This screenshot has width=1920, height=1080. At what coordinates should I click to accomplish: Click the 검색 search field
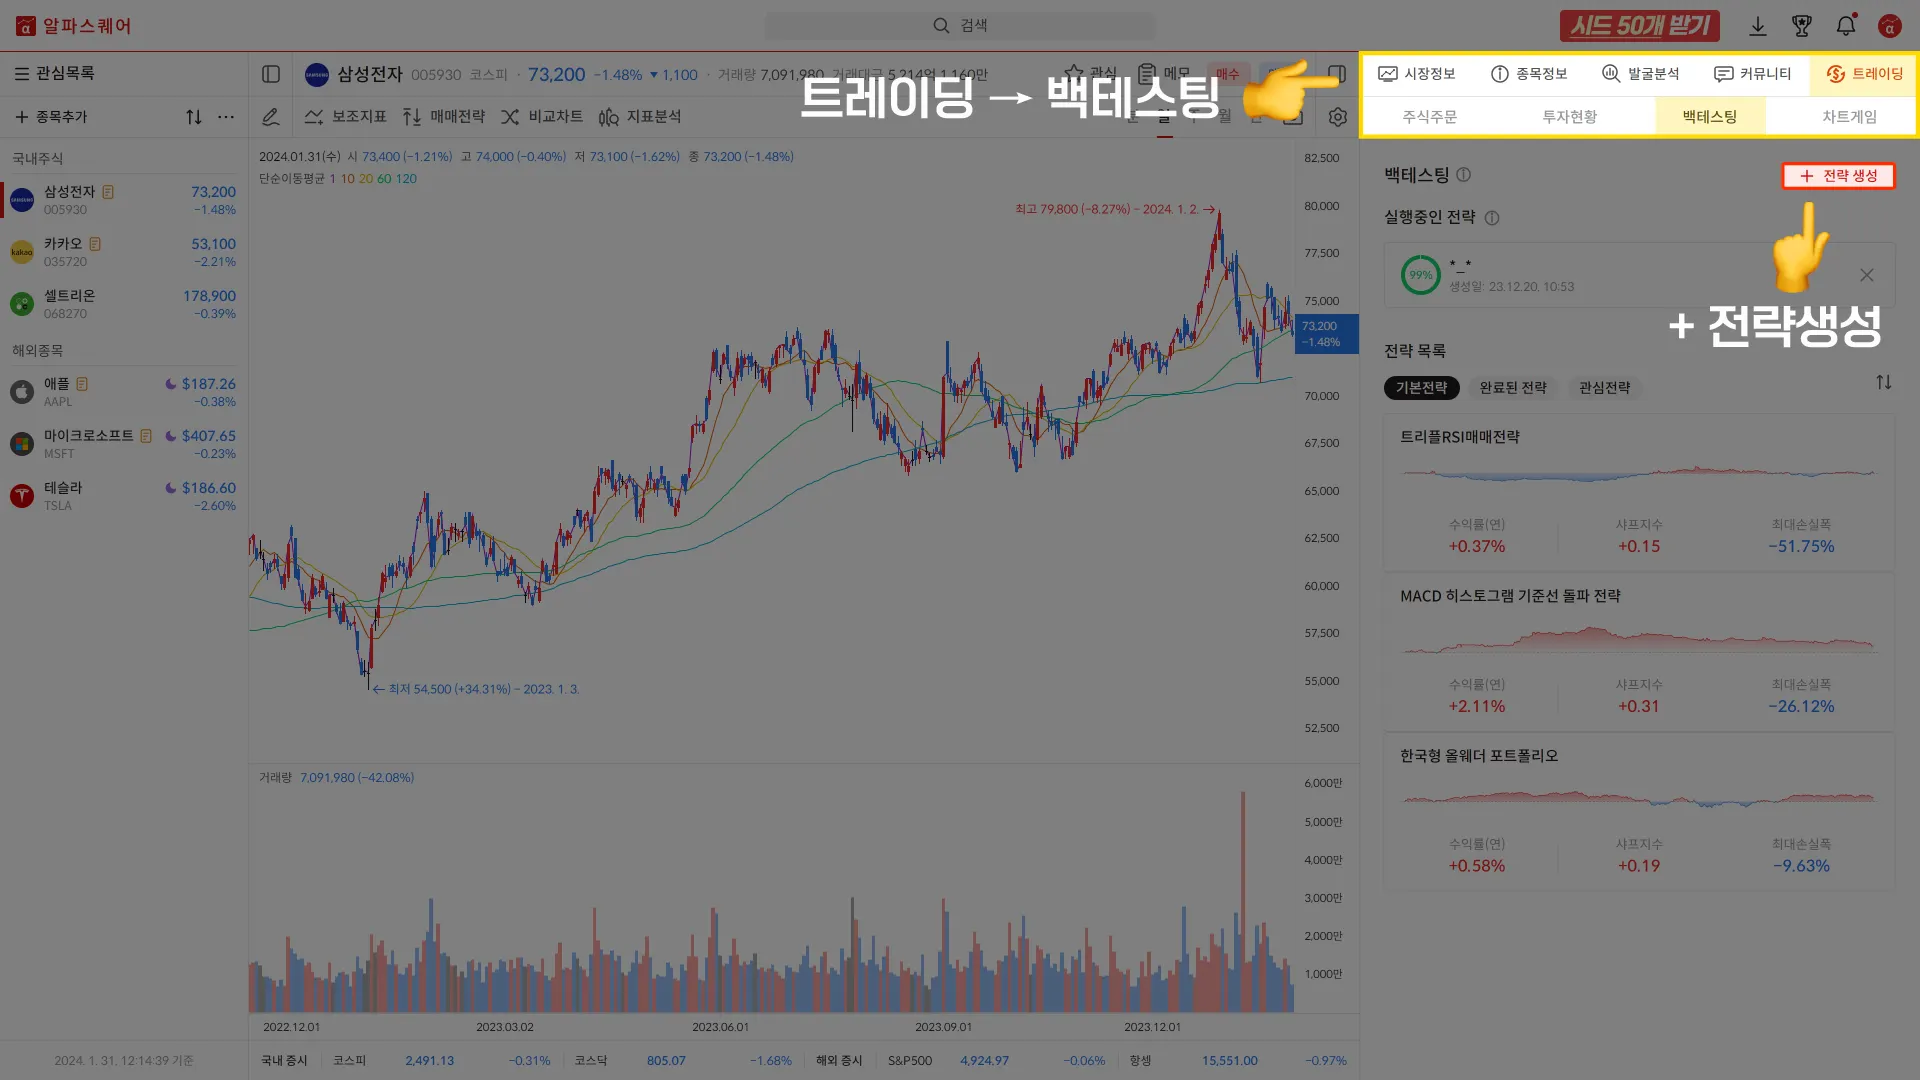click(960, 26)
